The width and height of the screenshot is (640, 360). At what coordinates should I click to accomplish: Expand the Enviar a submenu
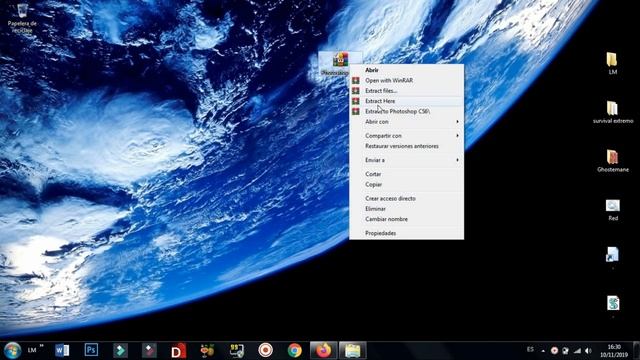point(407,160)
